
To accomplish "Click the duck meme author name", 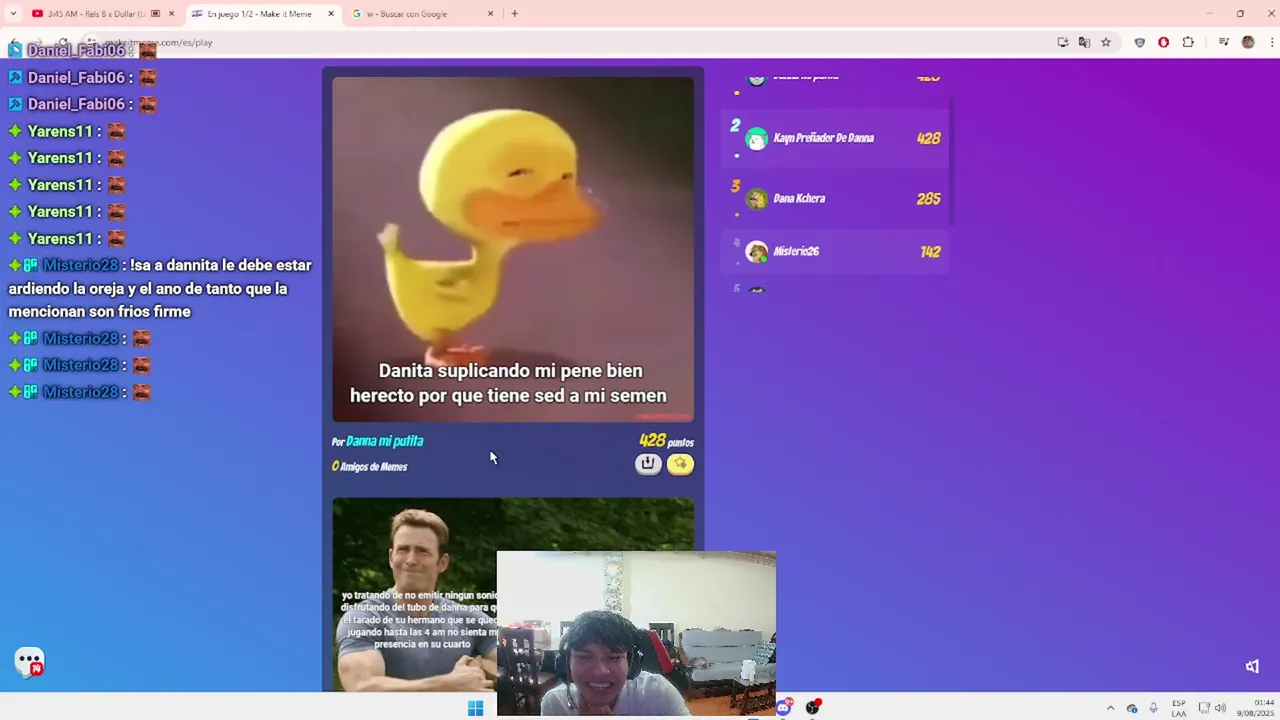I will tap(384, 441).
